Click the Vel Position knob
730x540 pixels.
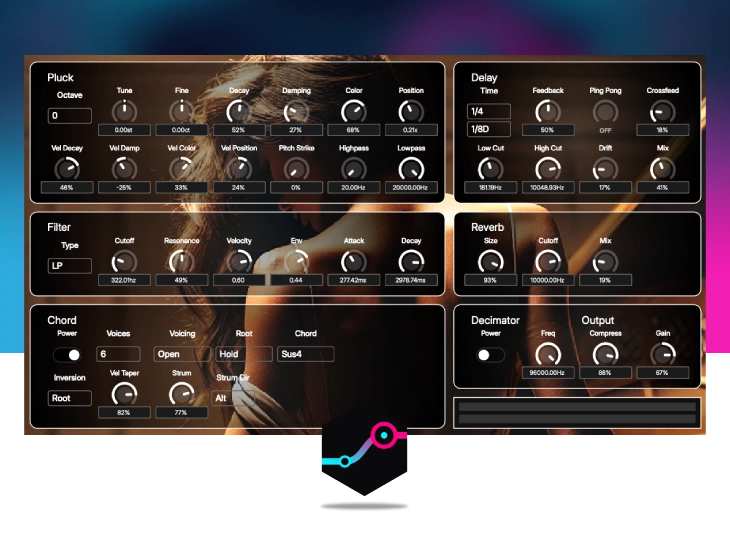coord(239,169)
